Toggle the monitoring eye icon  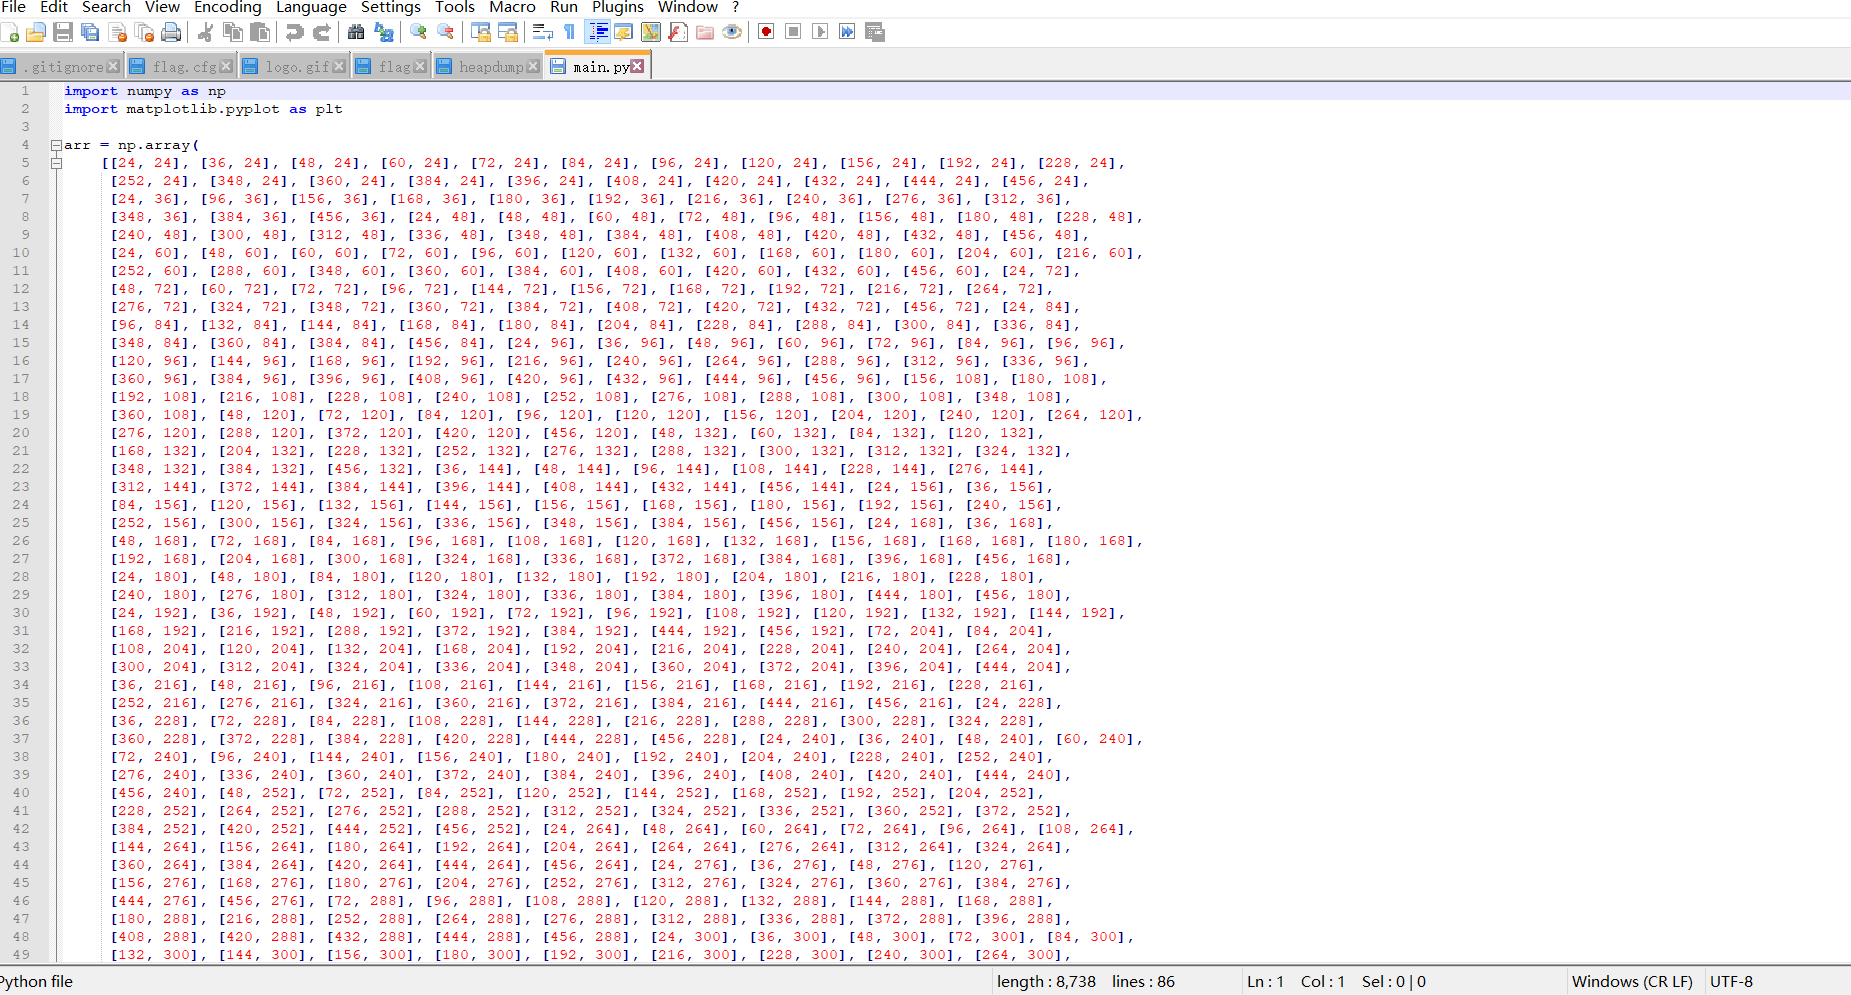coord(731,33)
